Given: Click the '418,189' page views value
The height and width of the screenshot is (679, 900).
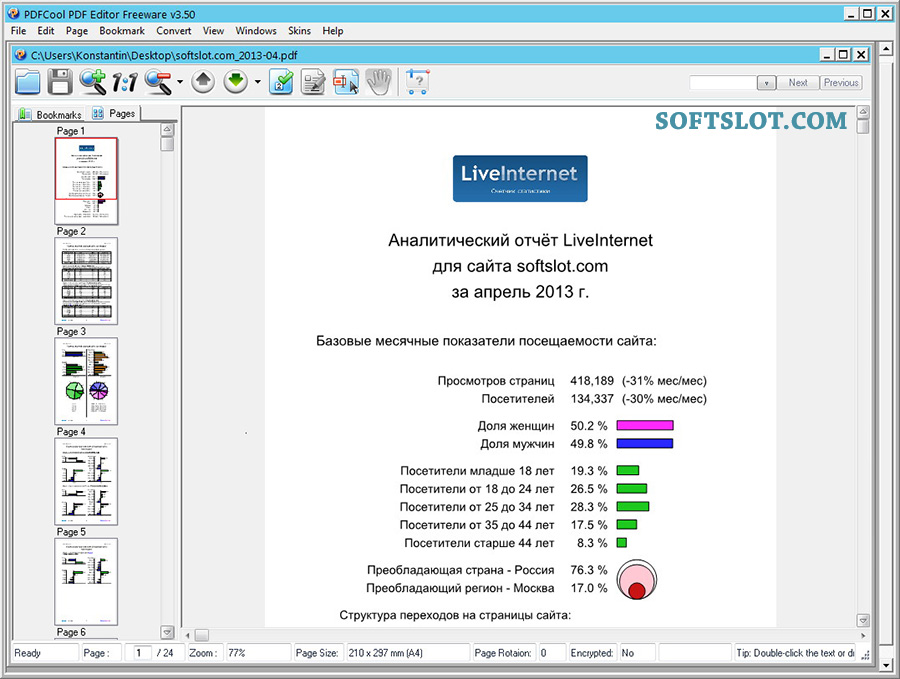Looking at the screenshot, I should pos(592,381).
